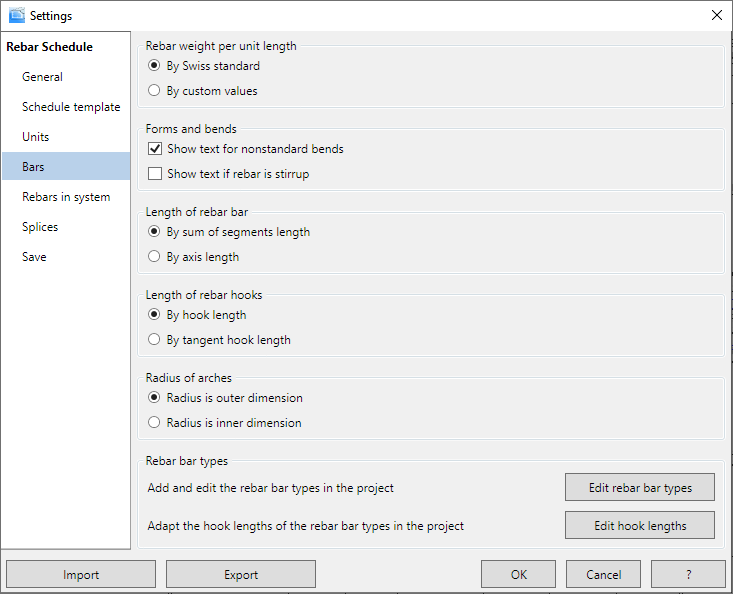Choose By tangent hook length
Viewport: 733px width, 594px height.
click(x=154, y=340)
